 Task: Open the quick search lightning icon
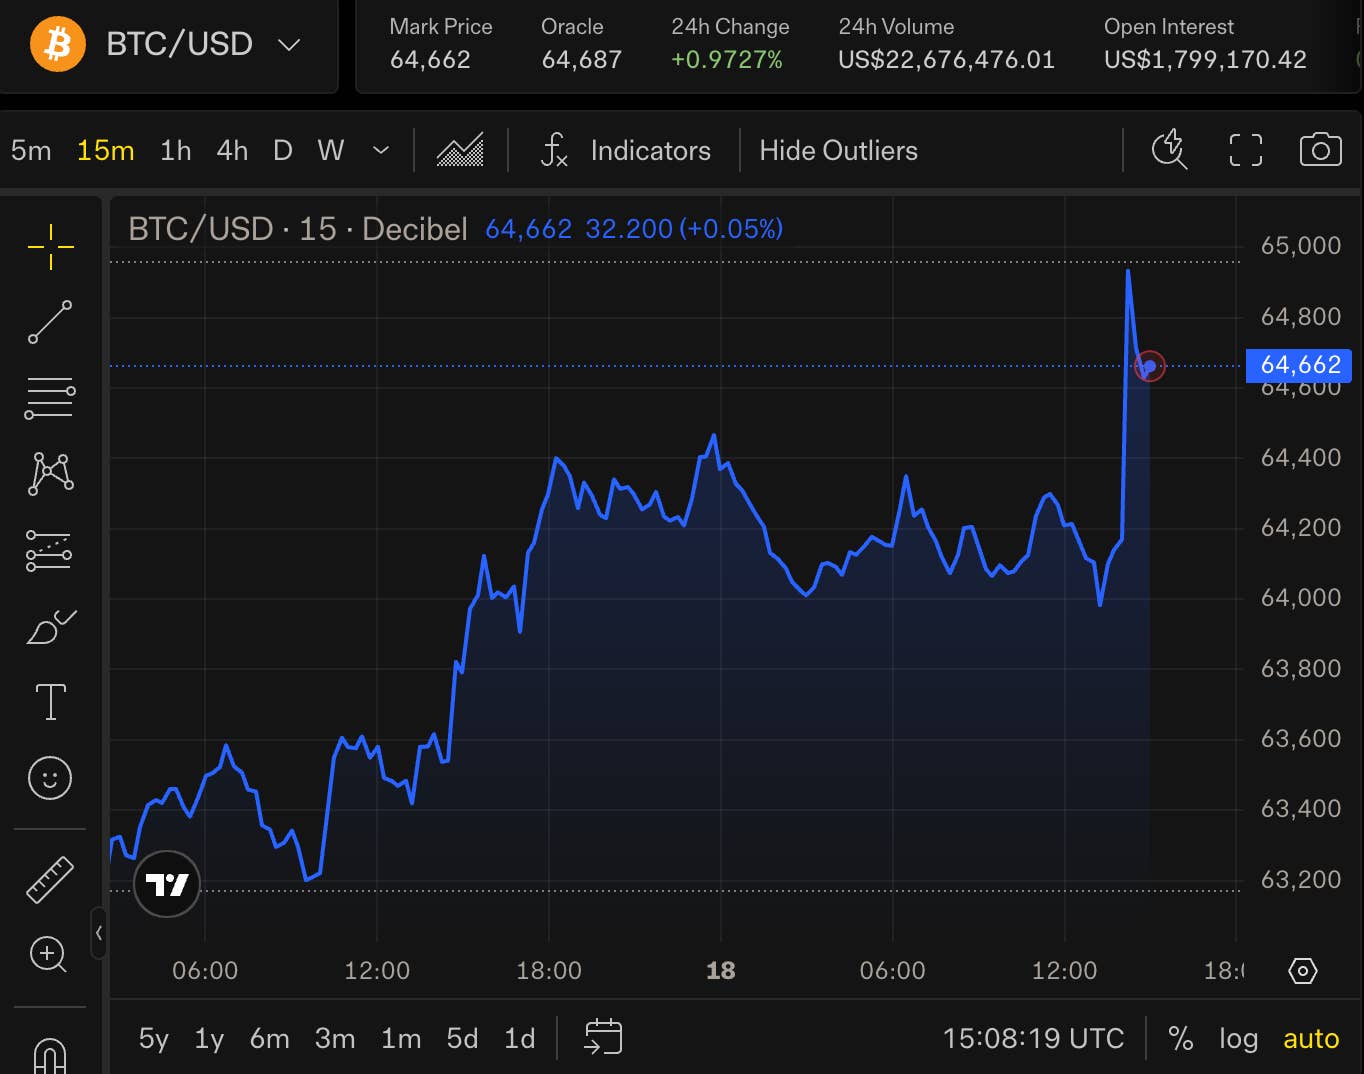pos(1169,150)
